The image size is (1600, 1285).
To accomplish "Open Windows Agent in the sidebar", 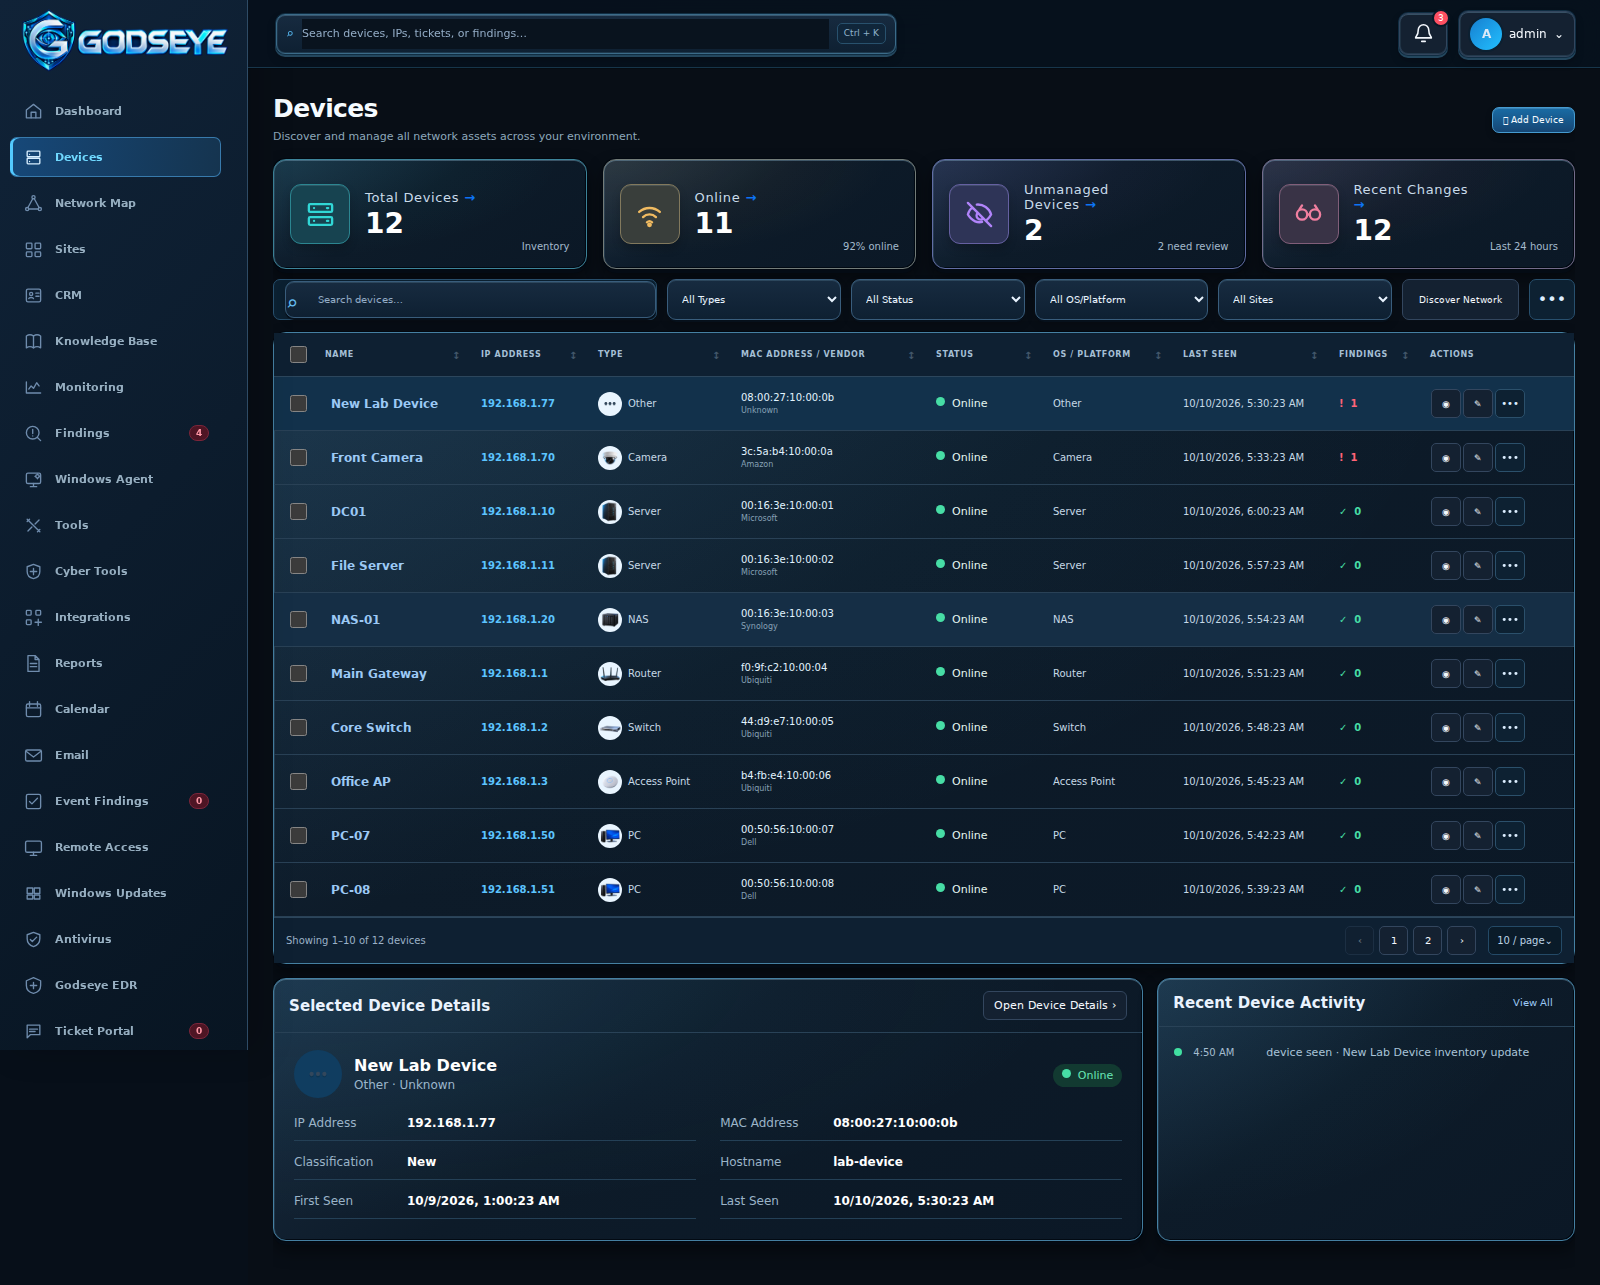I will 115,479.
